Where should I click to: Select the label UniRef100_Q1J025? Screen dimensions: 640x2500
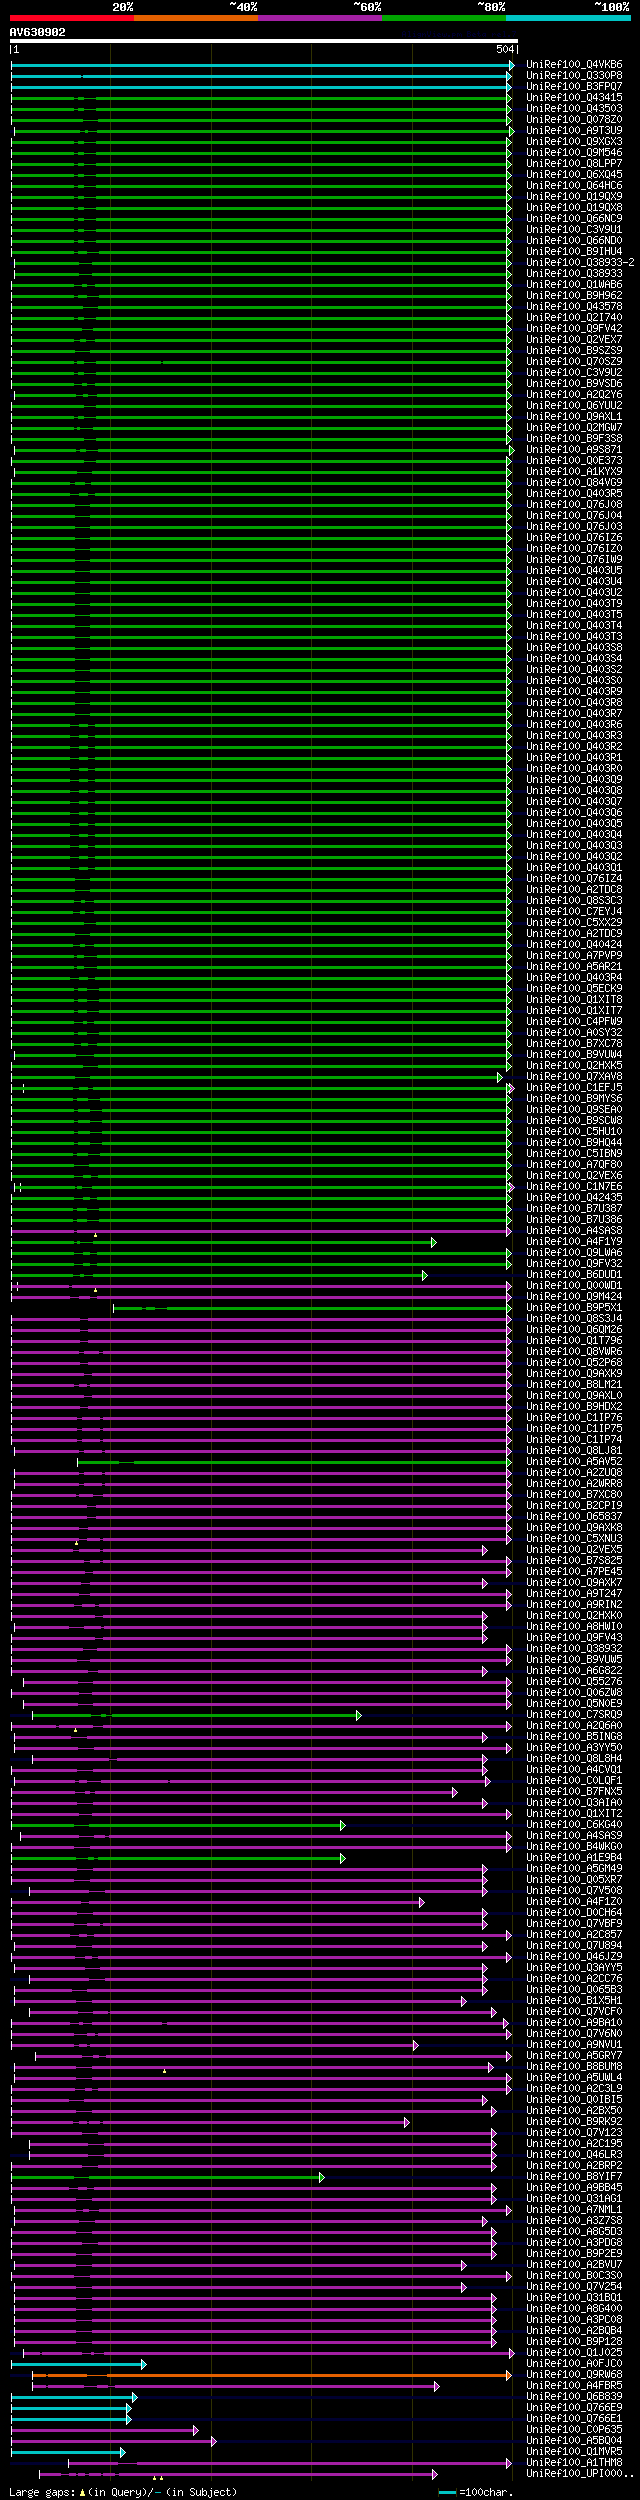click(x=574, y=2353)
